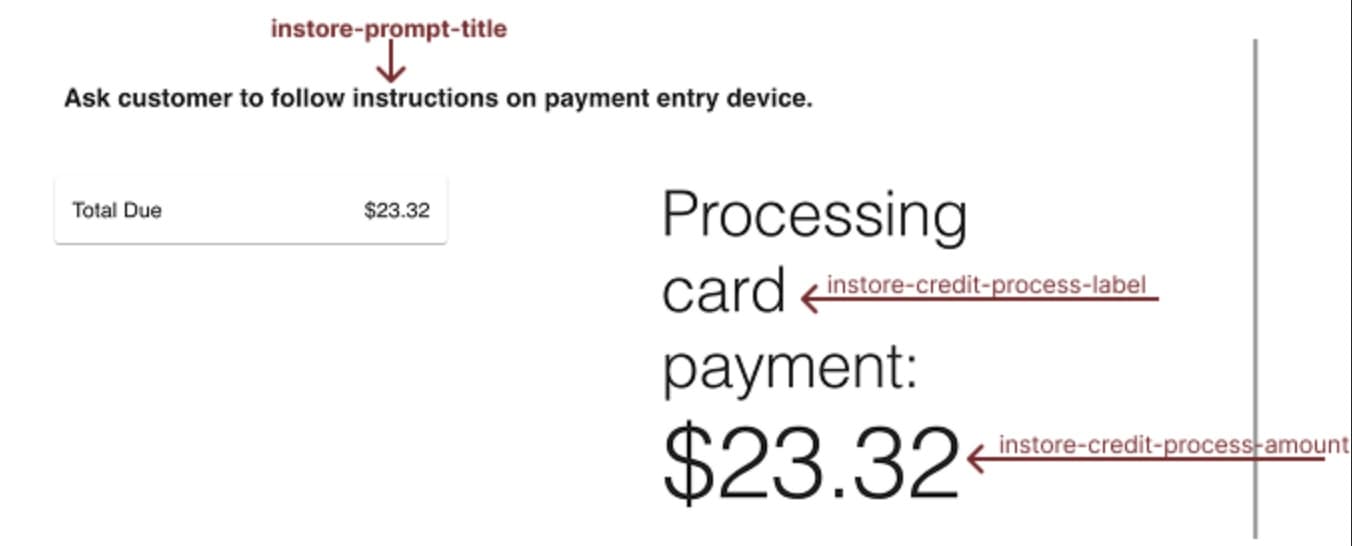Click the large $23.32 processing amount
This screenshot has height=546, width=1352.
click(x=810, y=464)
